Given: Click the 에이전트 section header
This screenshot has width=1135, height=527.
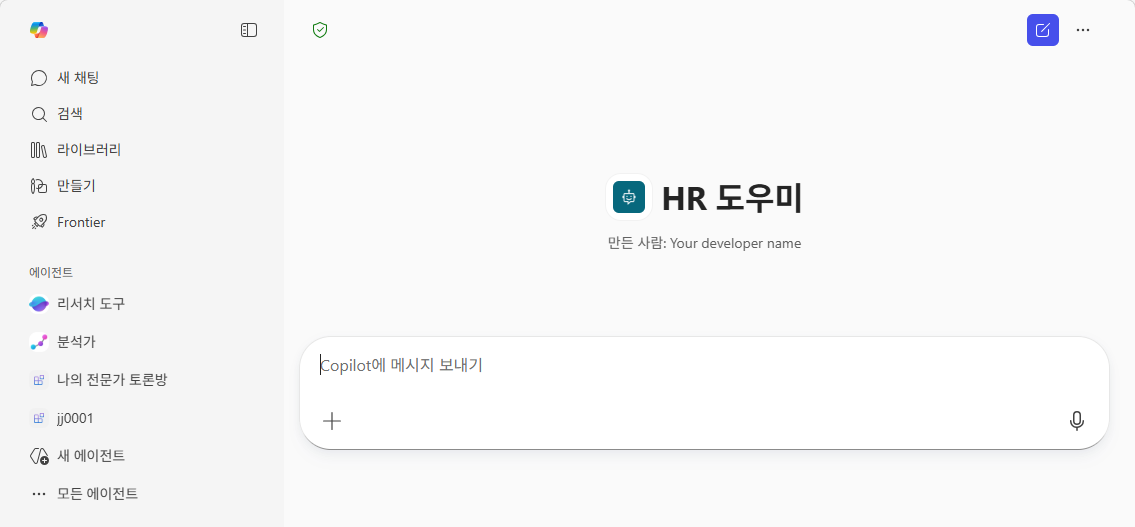Looking at the screenshot, I should pyautogui.click(x=51, y=273).
